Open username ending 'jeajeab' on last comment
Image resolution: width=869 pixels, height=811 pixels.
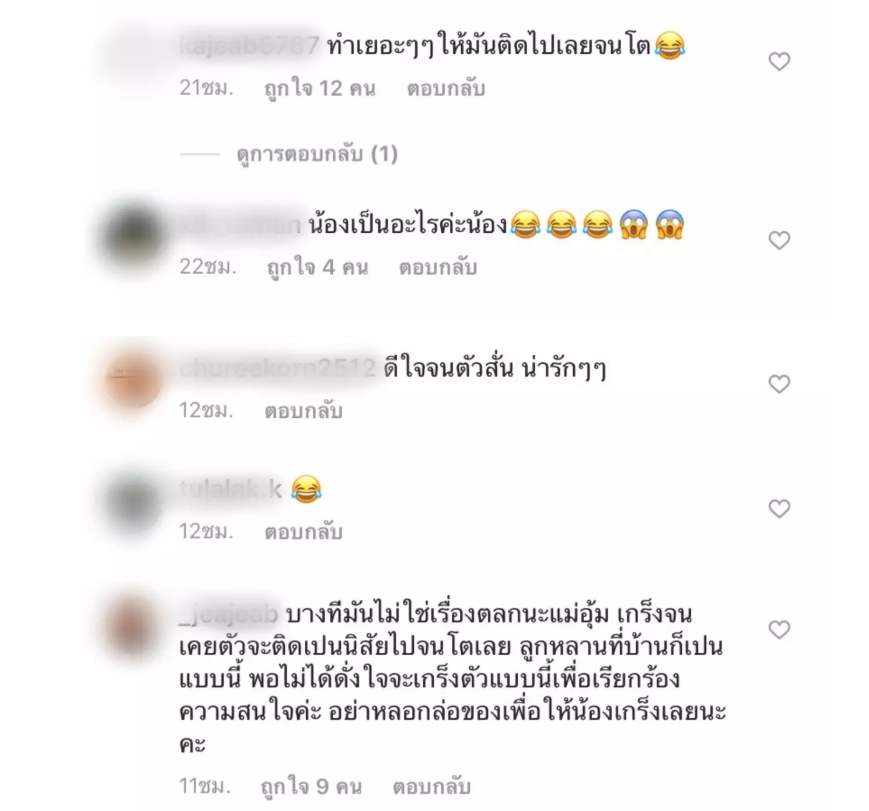click(228, 614)
